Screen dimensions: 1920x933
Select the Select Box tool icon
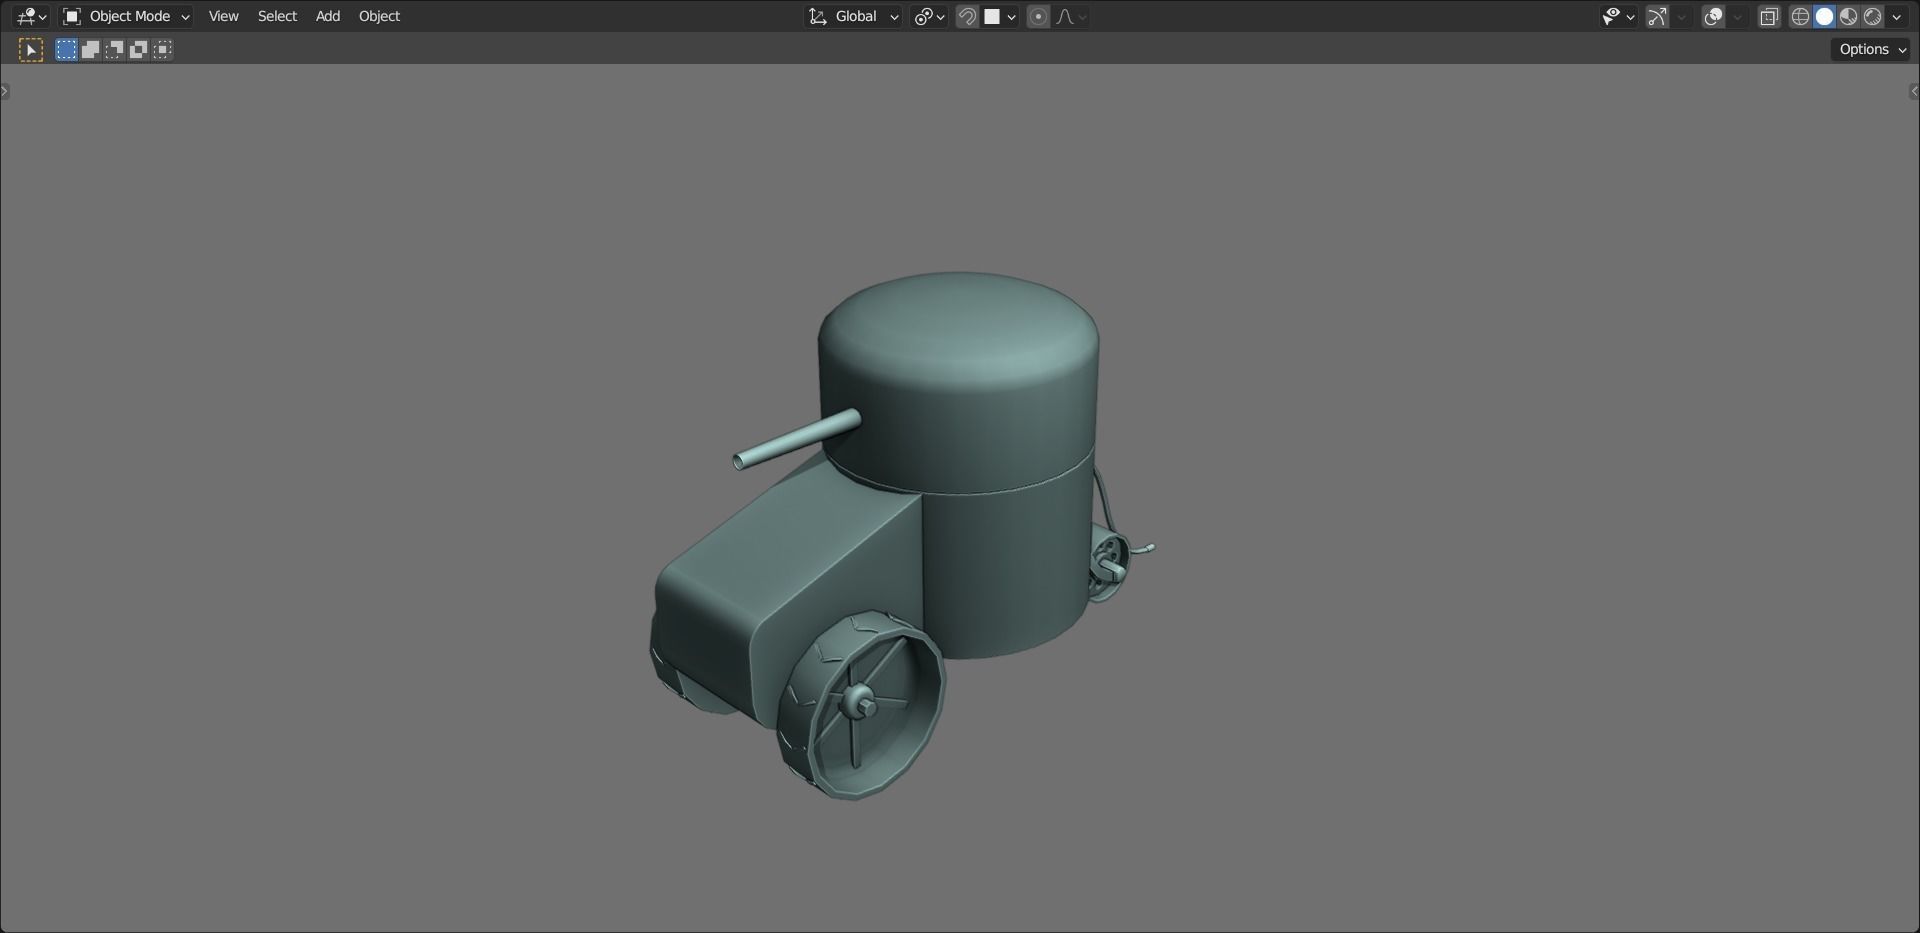tap(31, 49)
